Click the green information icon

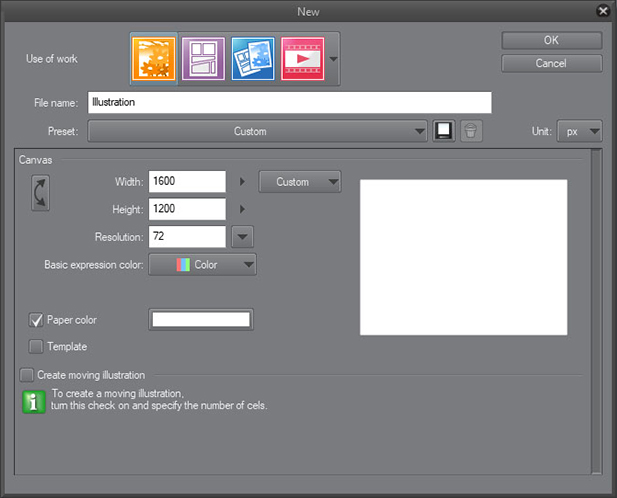click(34, 401)
